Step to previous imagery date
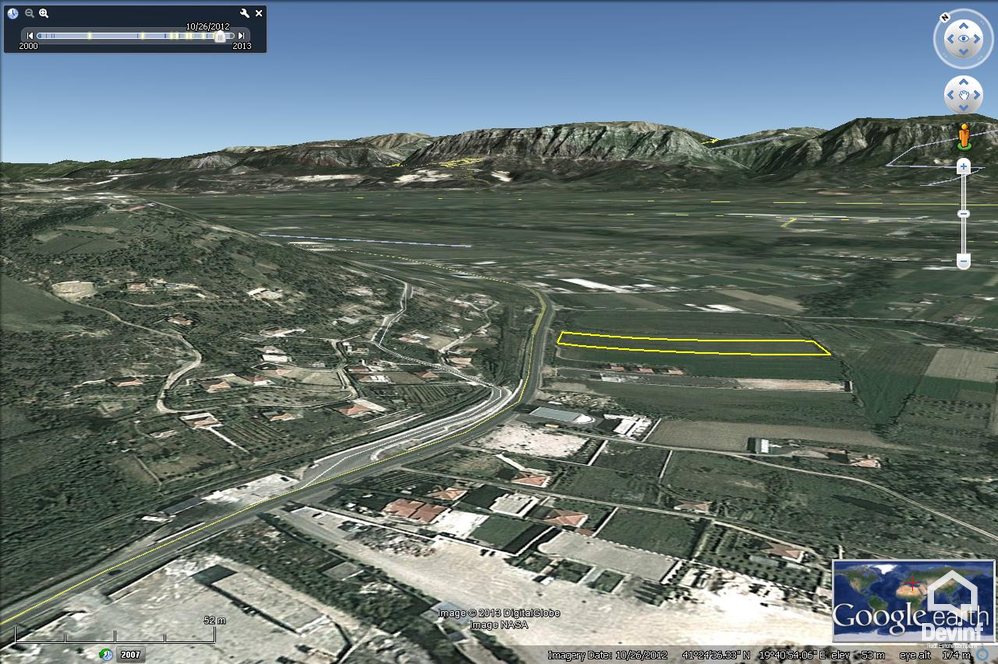 [29, 36]
